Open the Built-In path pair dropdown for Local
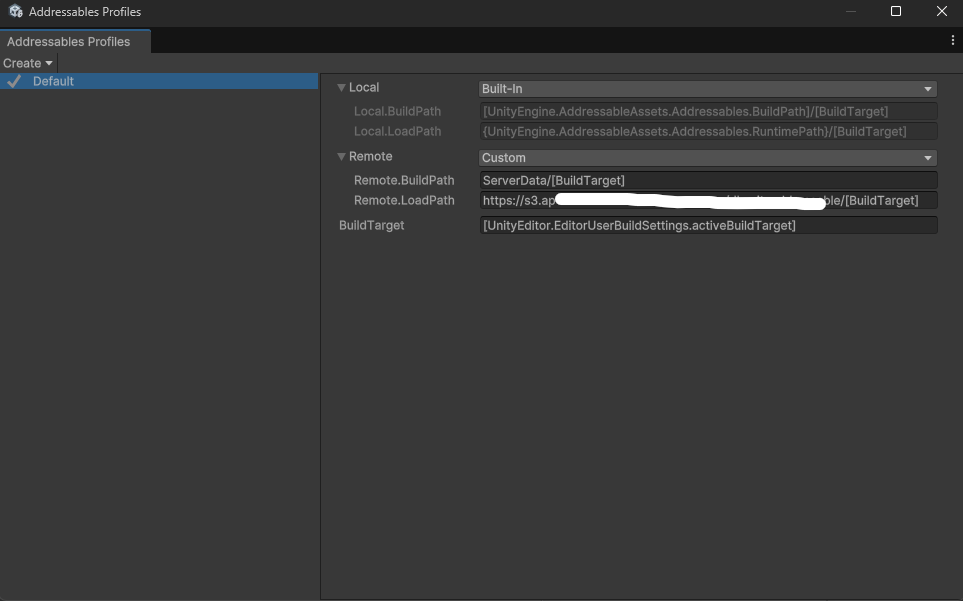Screen dimensions: 963x601 pyautogui.click(x=707, y=88)
